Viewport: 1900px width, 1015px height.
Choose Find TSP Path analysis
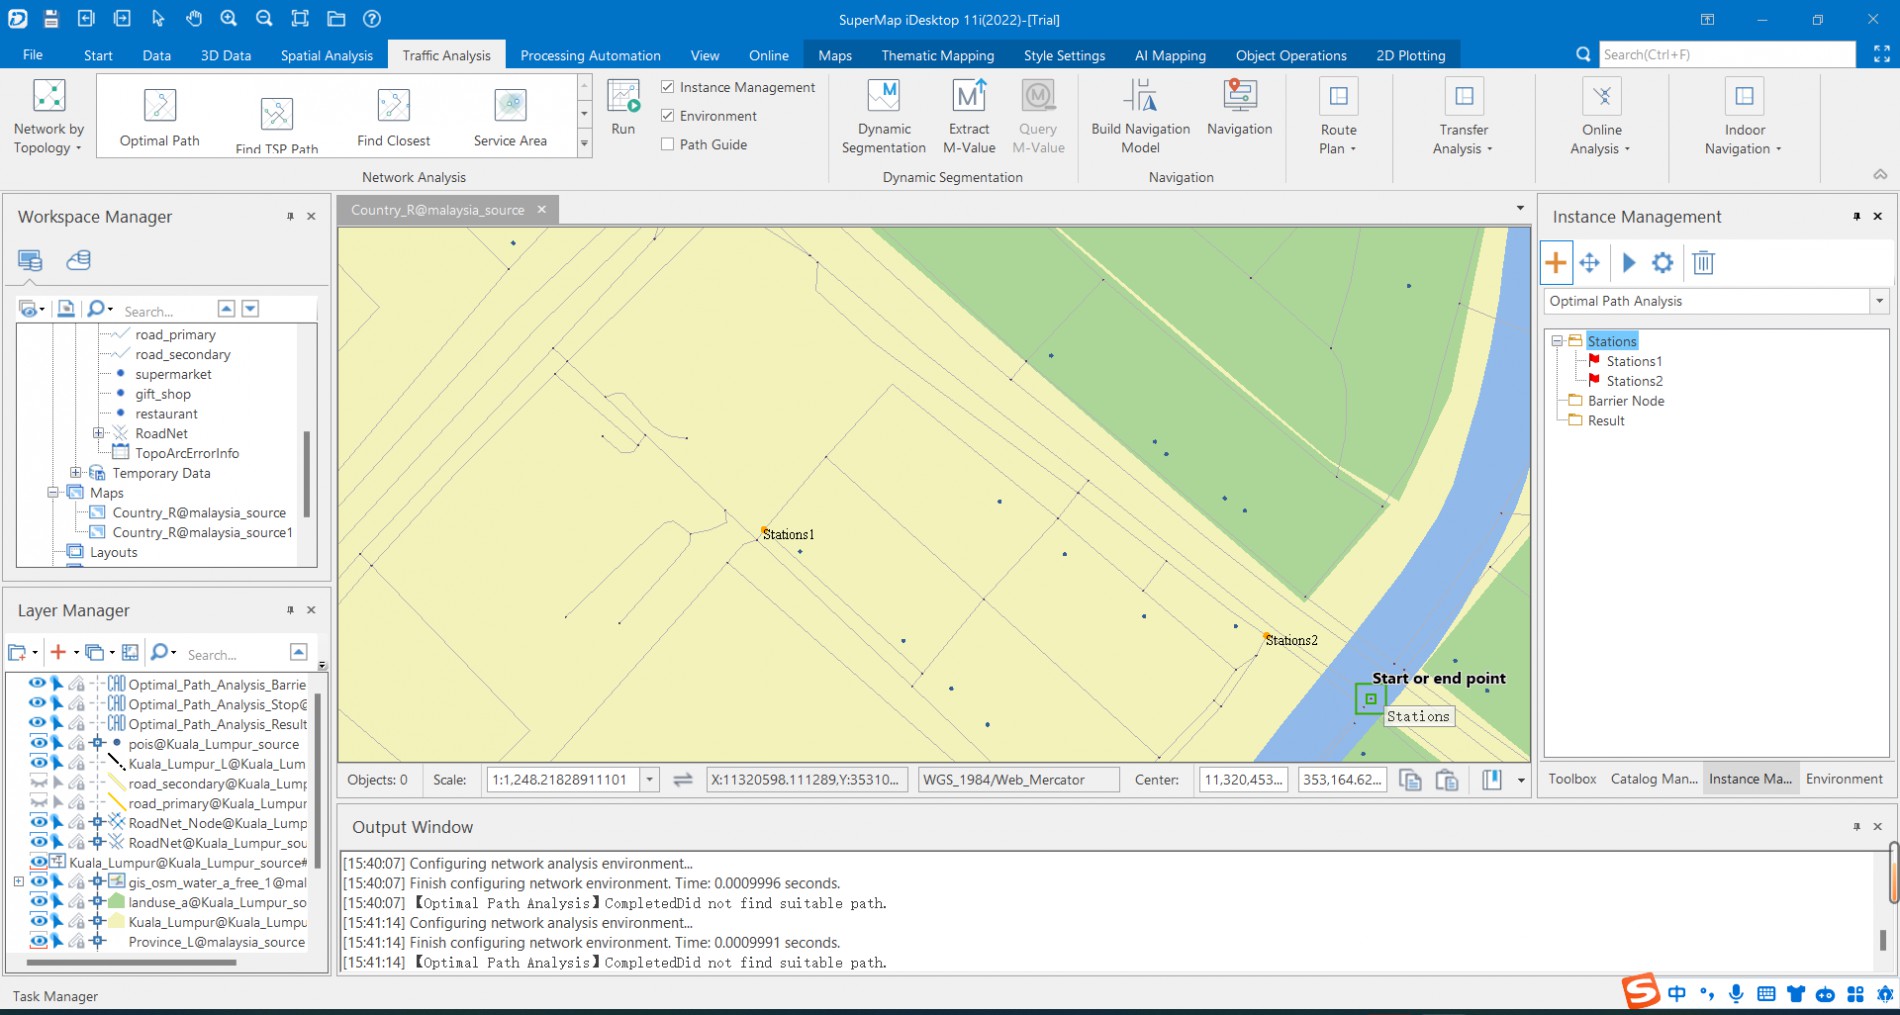pyautogui.click(x=276, y=125)
